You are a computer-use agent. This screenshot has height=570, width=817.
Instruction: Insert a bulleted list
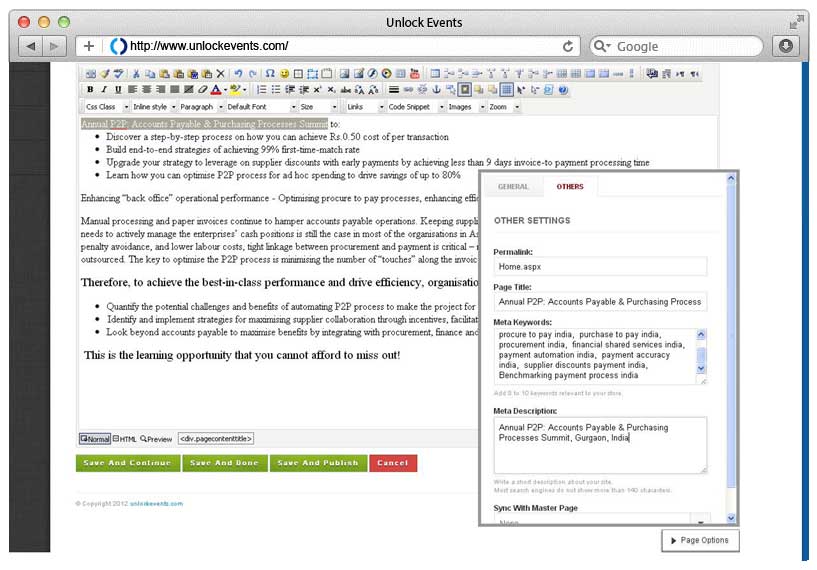tap(276, 90)
